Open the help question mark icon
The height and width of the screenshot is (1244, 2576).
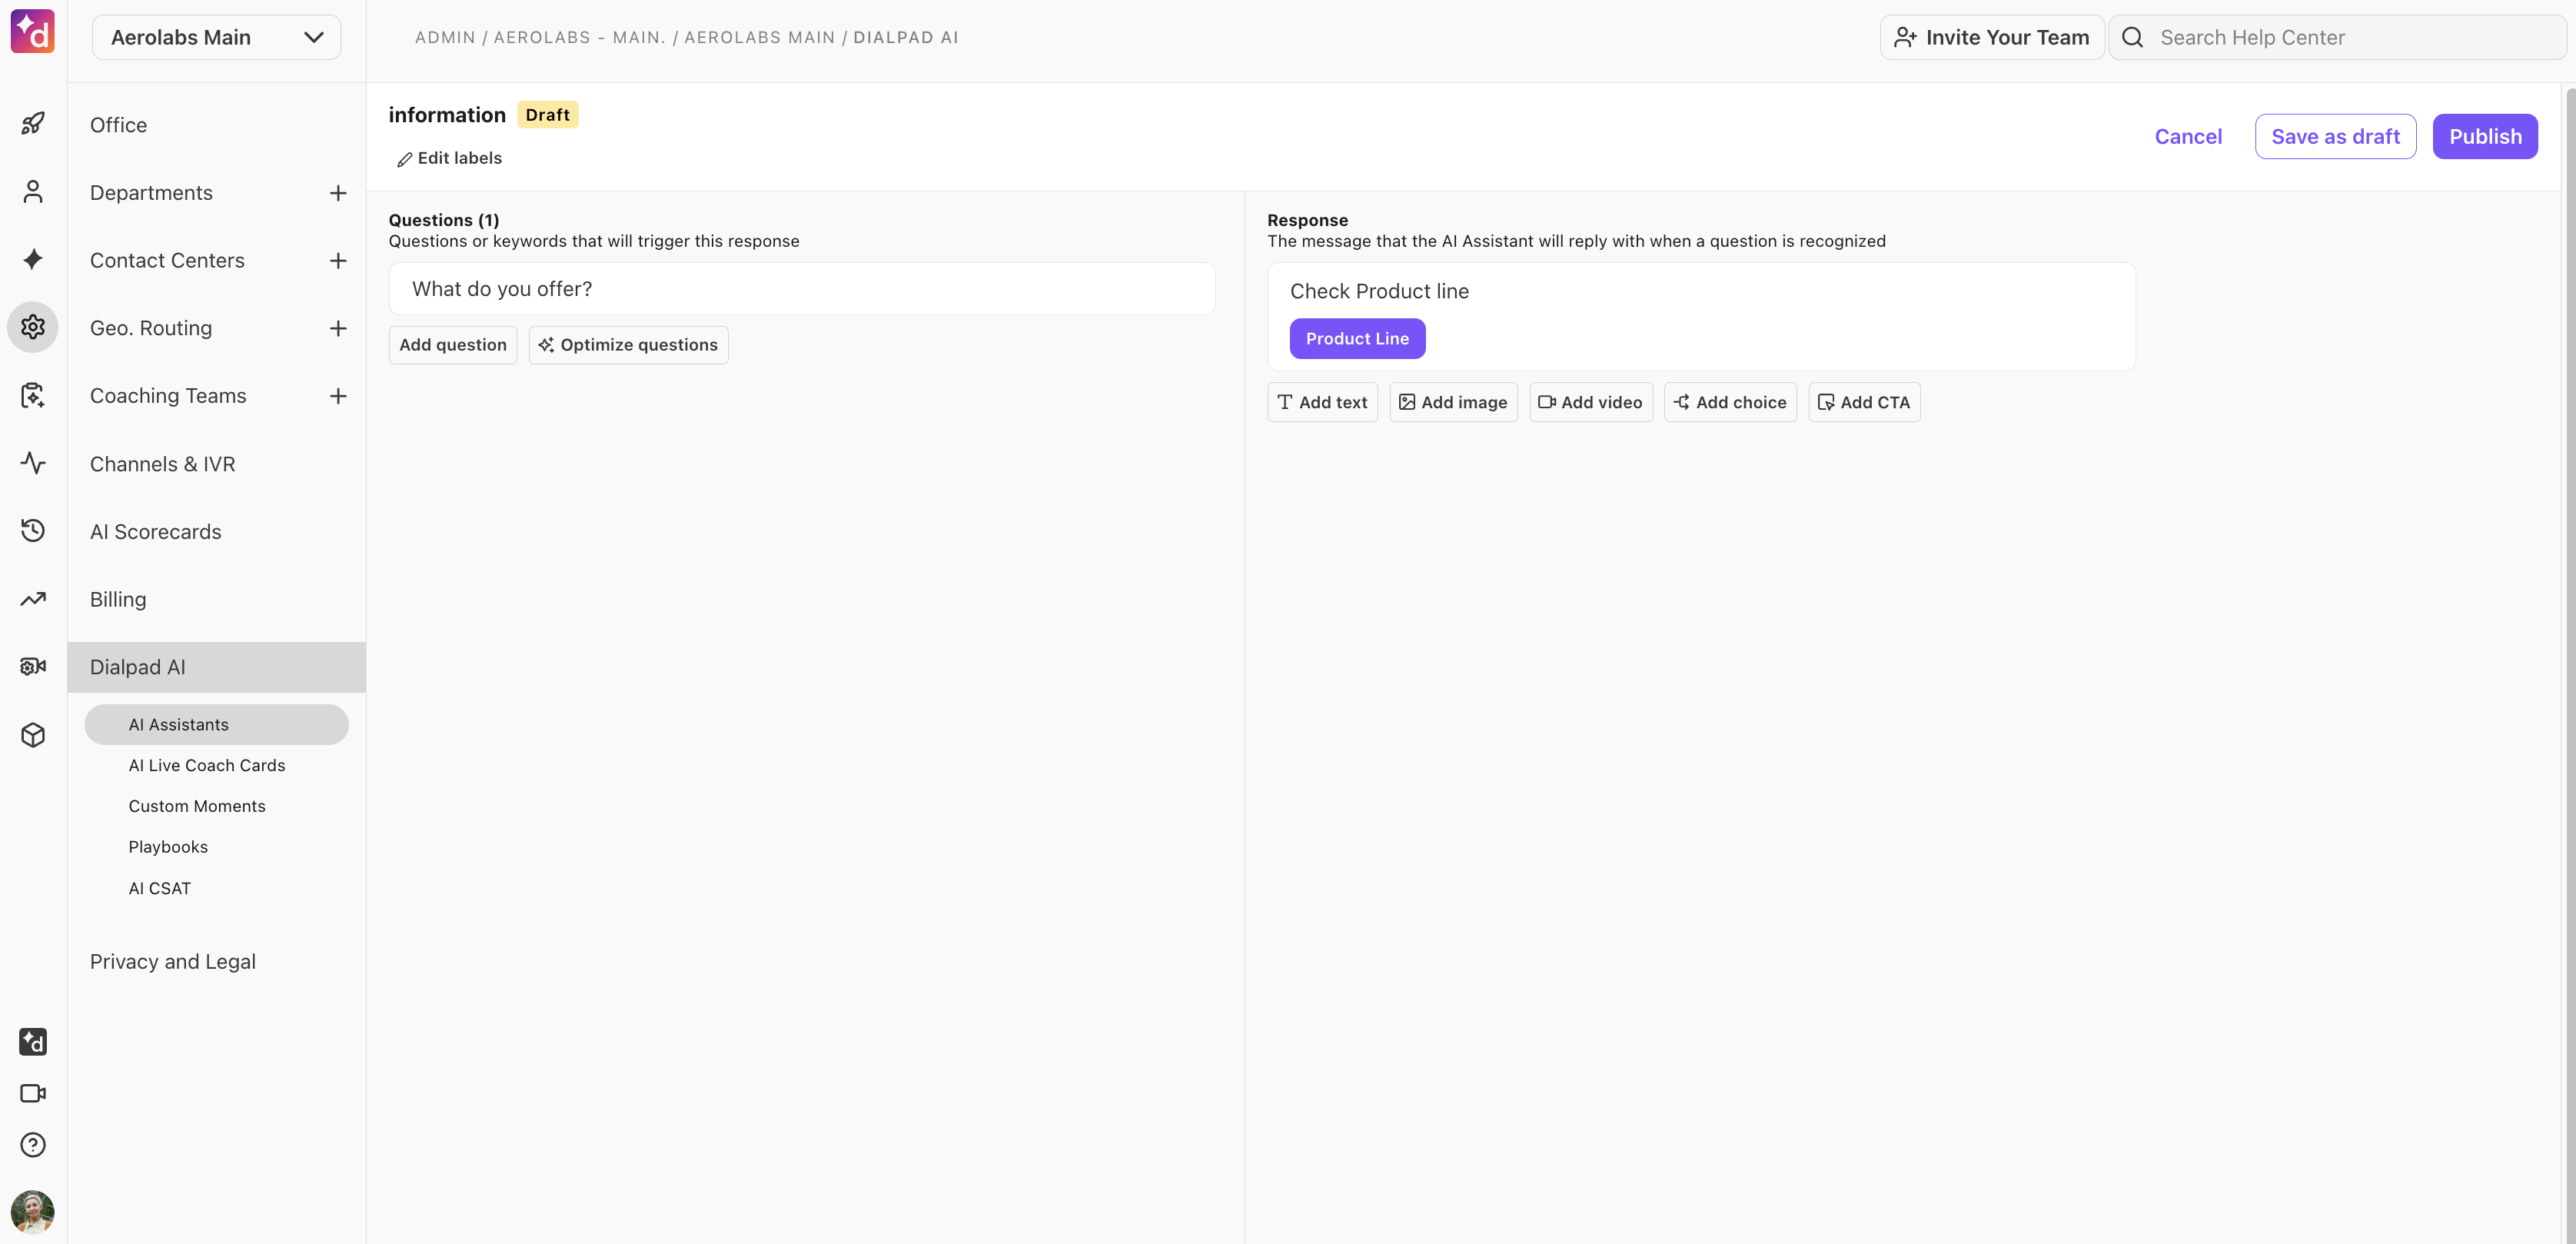point(33,1144)
